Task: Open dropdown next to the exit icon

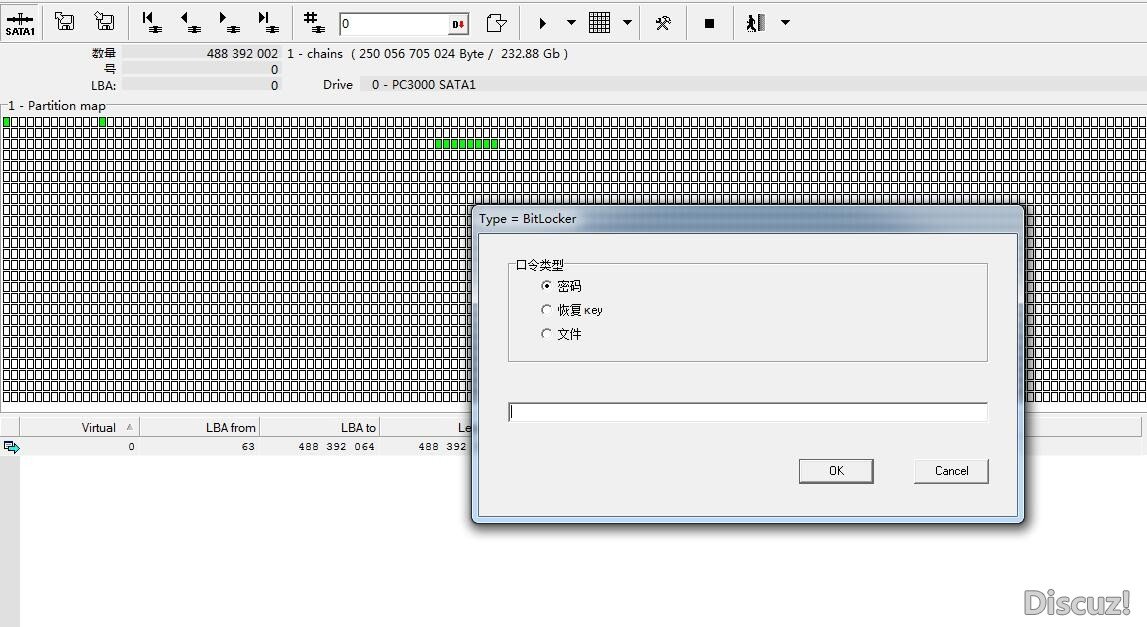Action: click(785, 23)
